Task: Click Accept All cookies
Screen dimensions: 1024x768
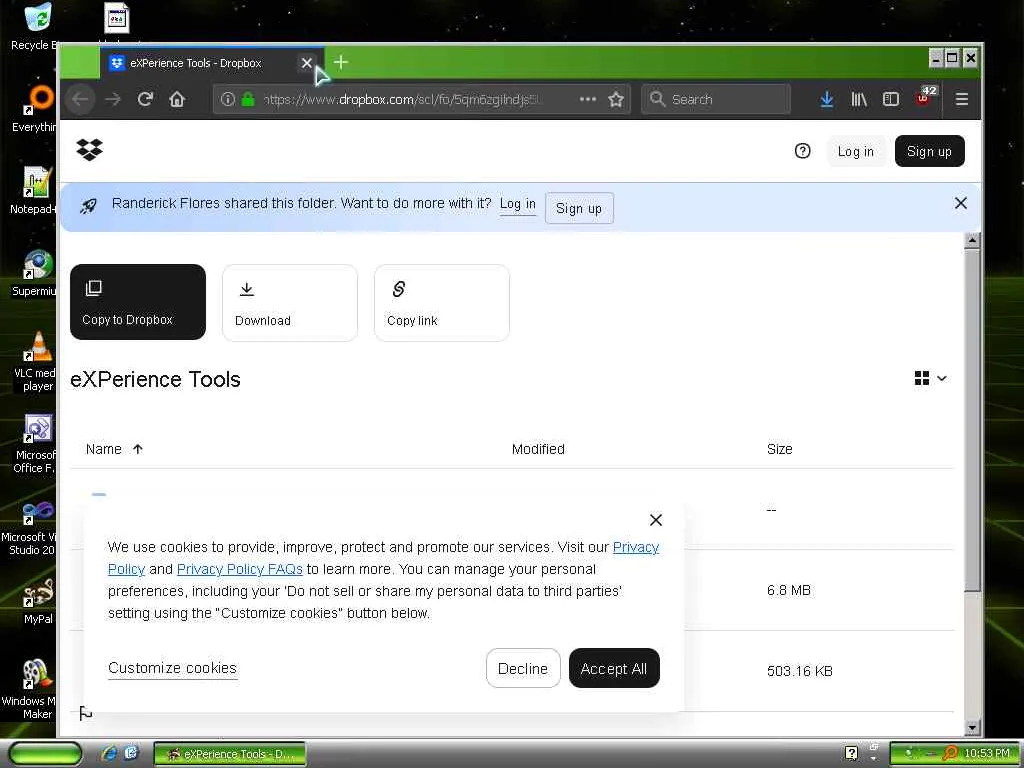Action: (614, 668)
